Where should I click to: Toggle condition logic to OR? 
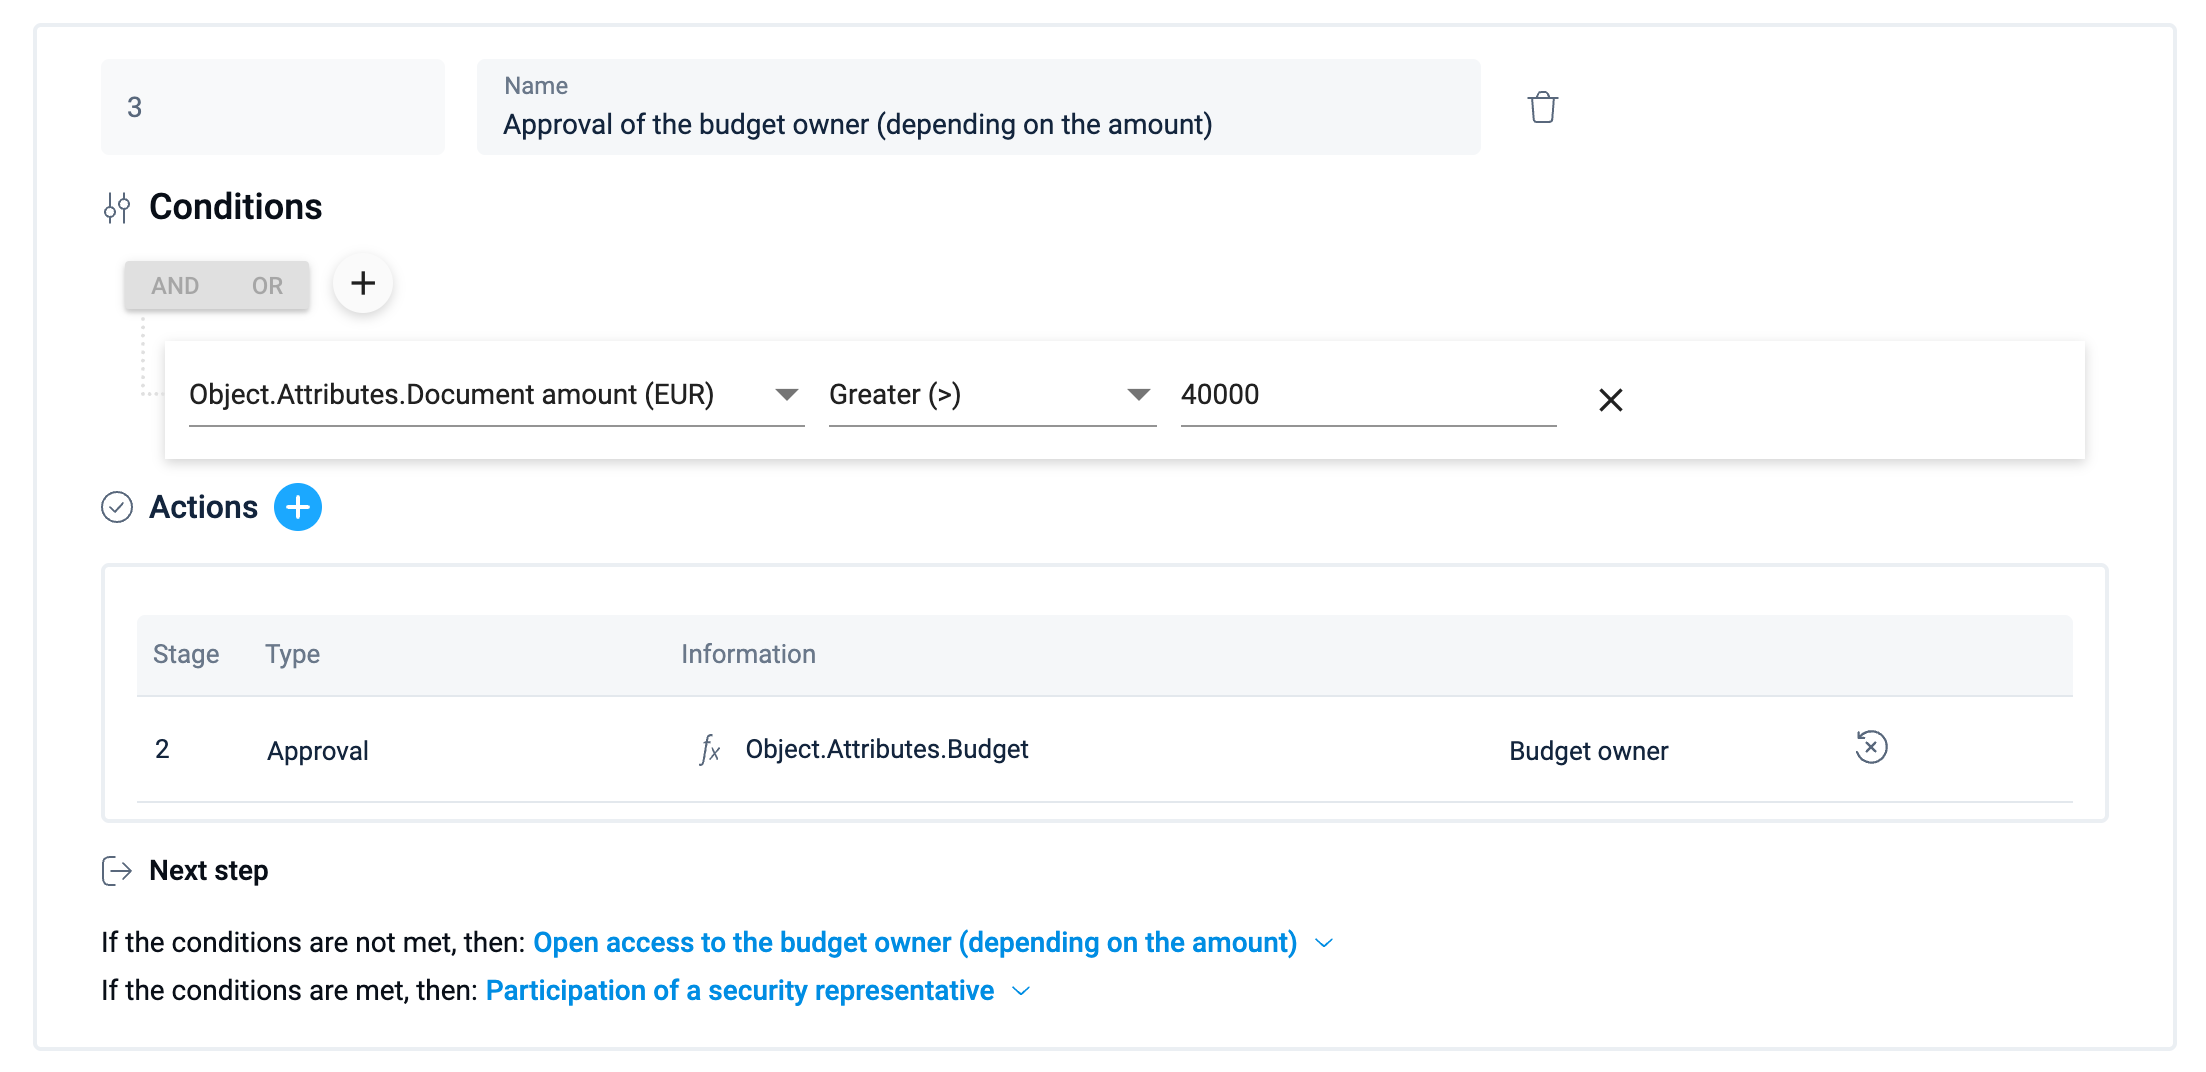pos(267,286)
